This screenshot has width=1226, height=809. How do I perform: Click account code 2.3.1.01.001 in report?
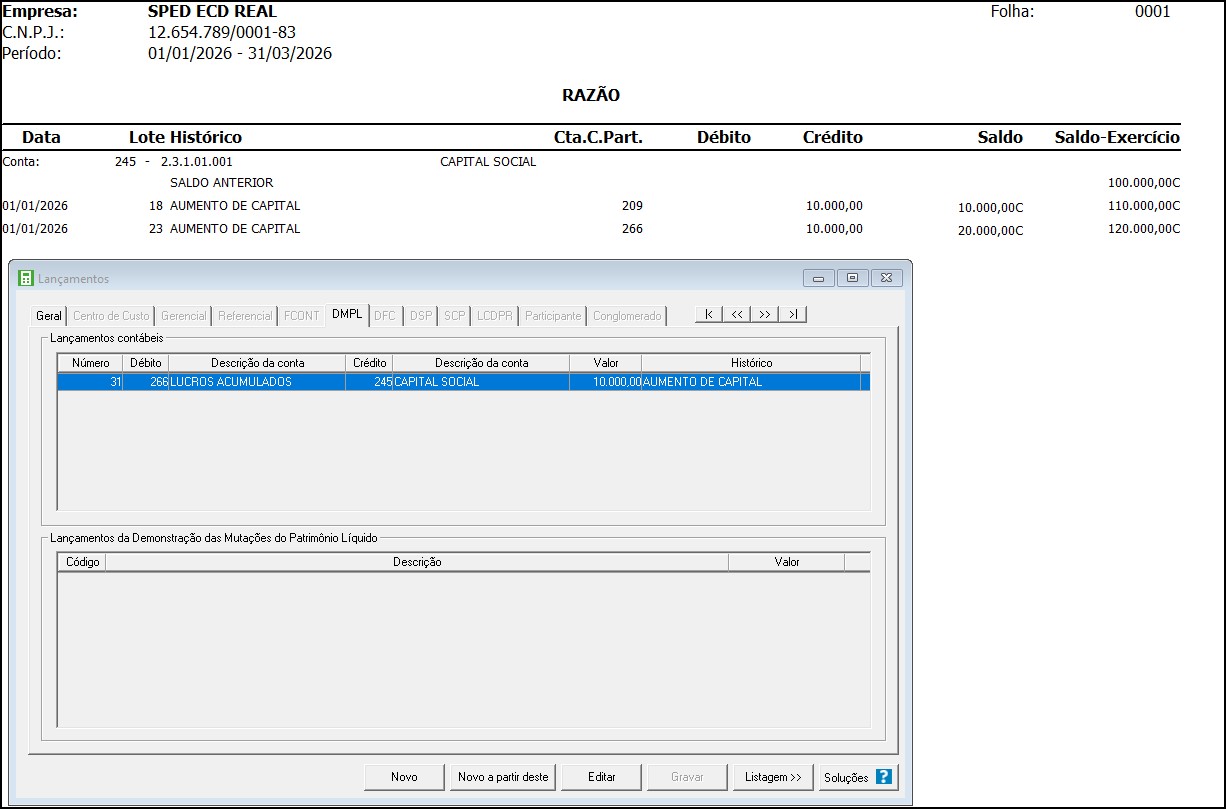pos(196,161)
